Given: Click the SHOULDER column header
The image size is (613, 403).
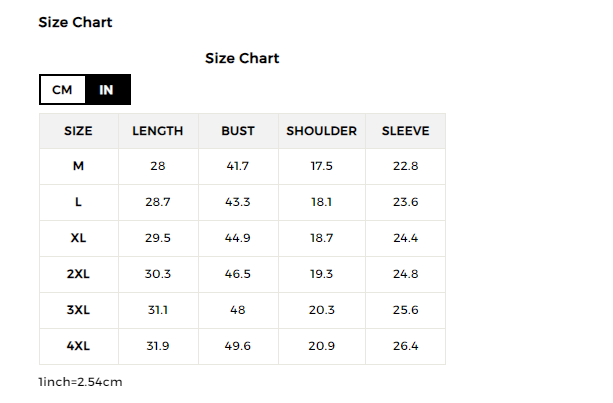Looking at the screenshot, I should pyautogui.click(x=321, y=131).
